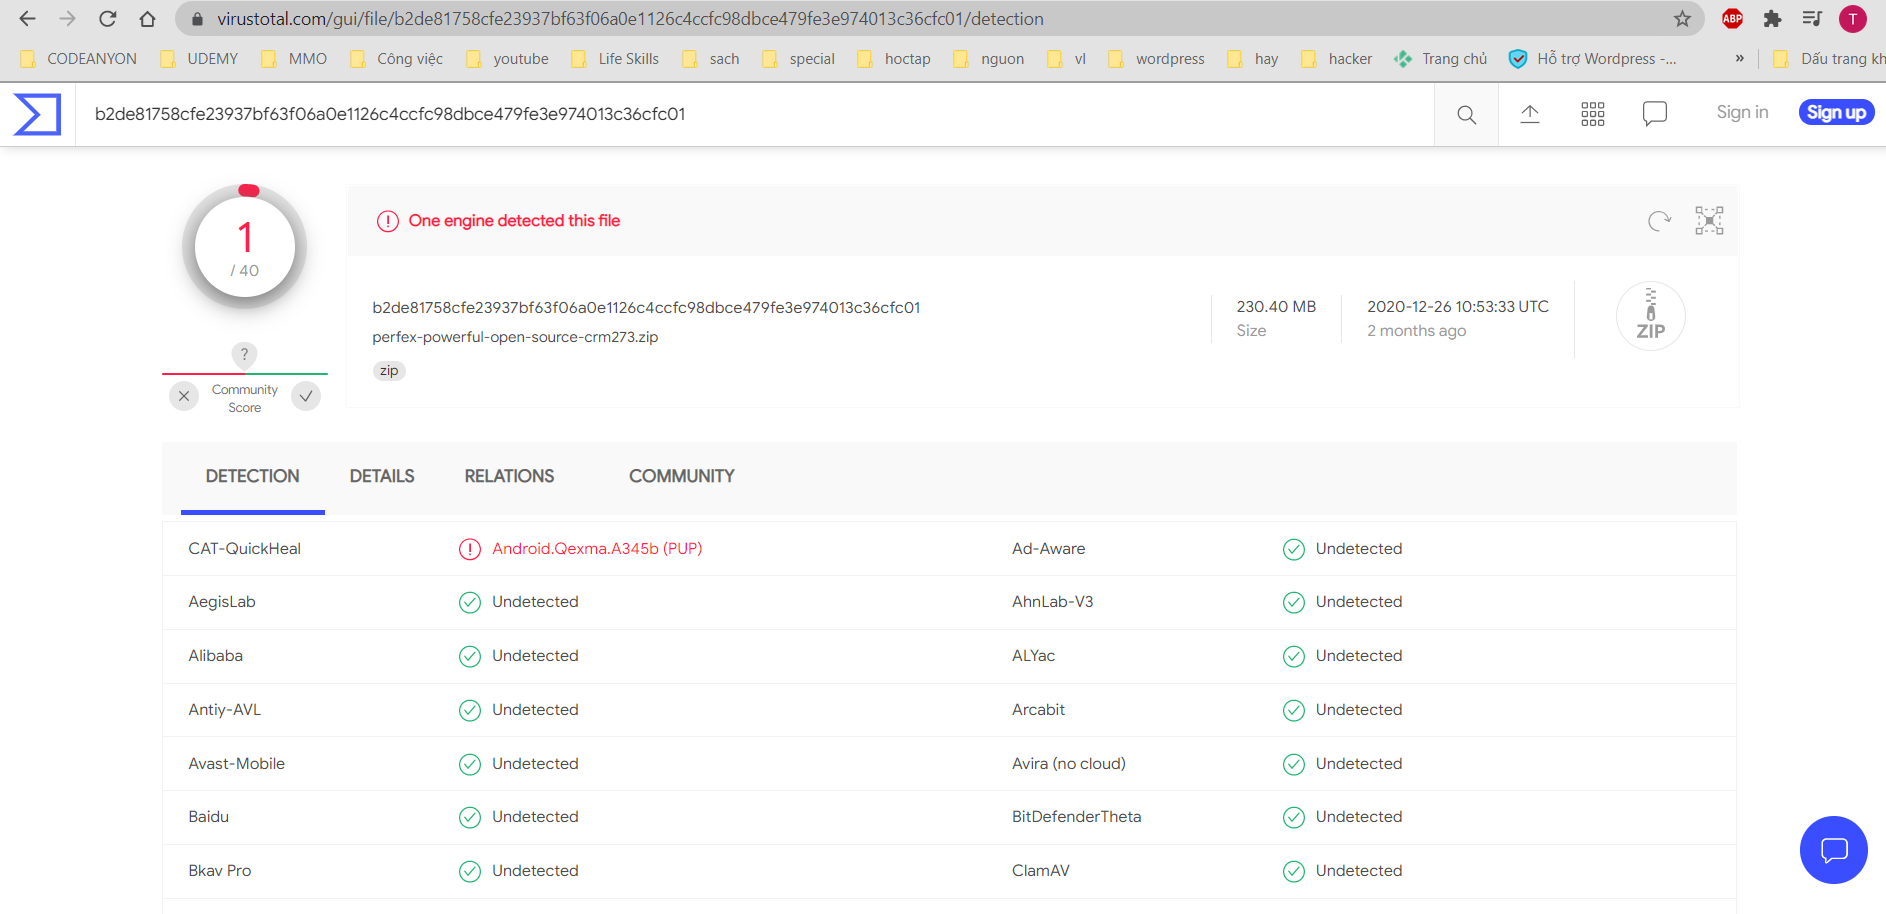Screen dimensions: 1886x914
Task: Open the youtube bookmark folder
Action: pyautogui.click(x=508, y=59)
